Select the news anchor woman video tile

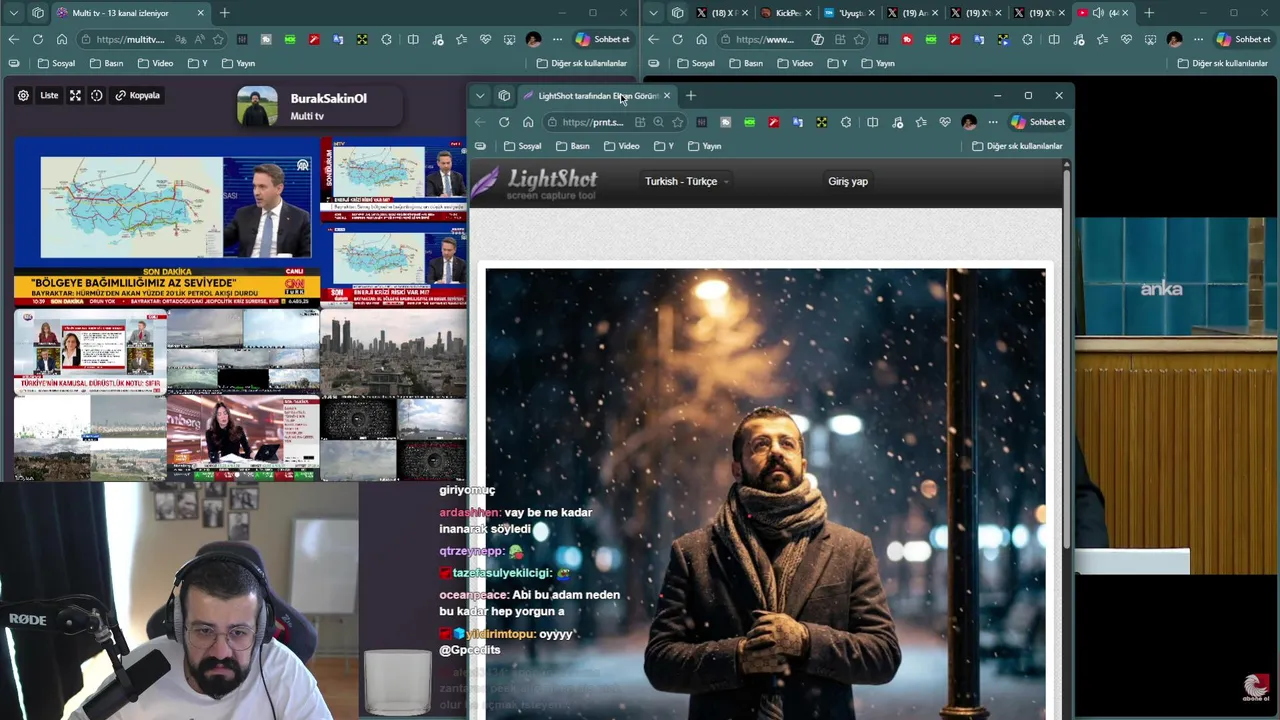pyautogui.click(x=243, y=439)
